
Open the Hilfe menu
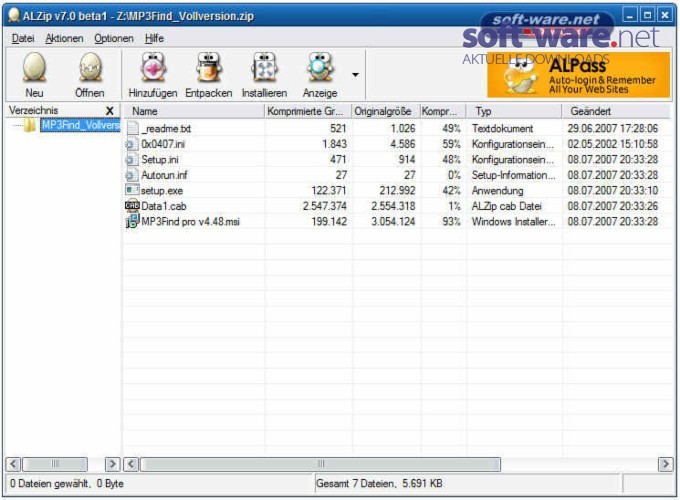coord(154,38)
